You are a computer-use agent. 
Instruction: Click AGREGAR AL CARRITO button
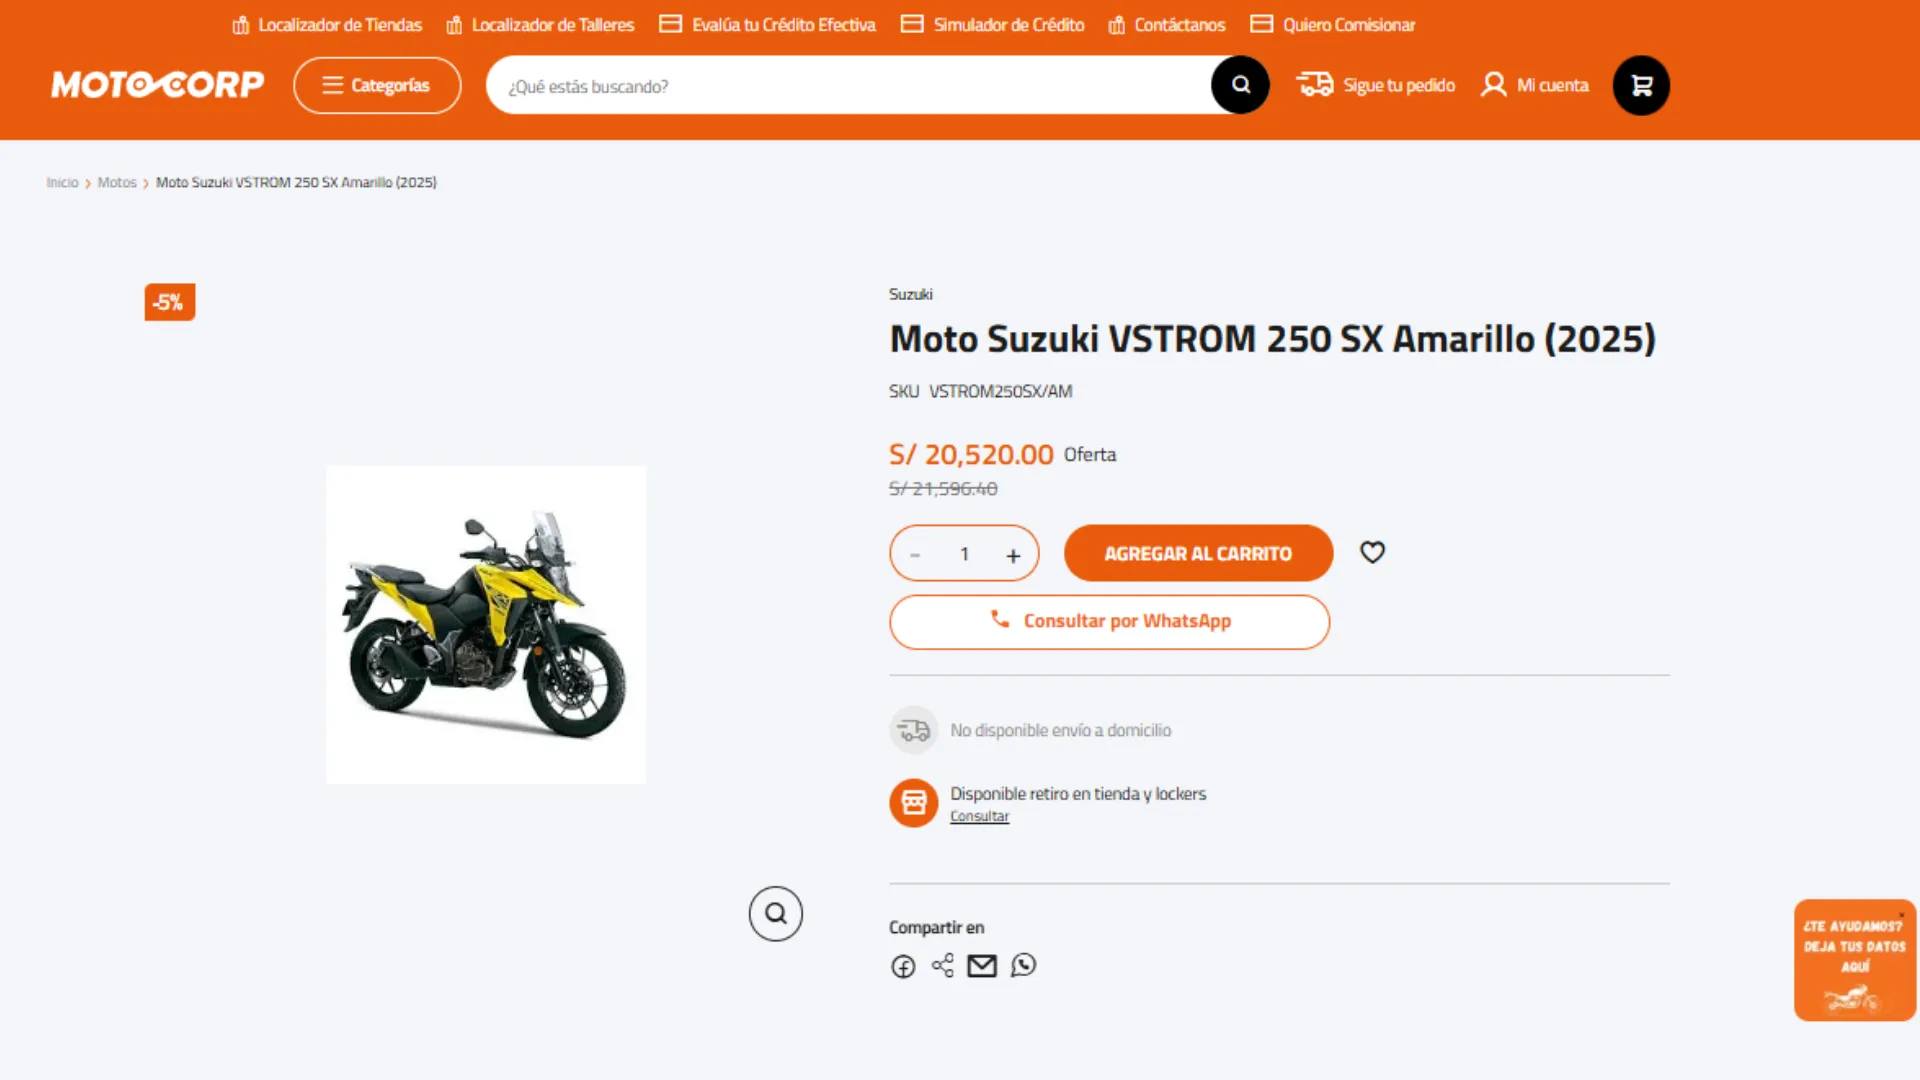coord(1198,553)
